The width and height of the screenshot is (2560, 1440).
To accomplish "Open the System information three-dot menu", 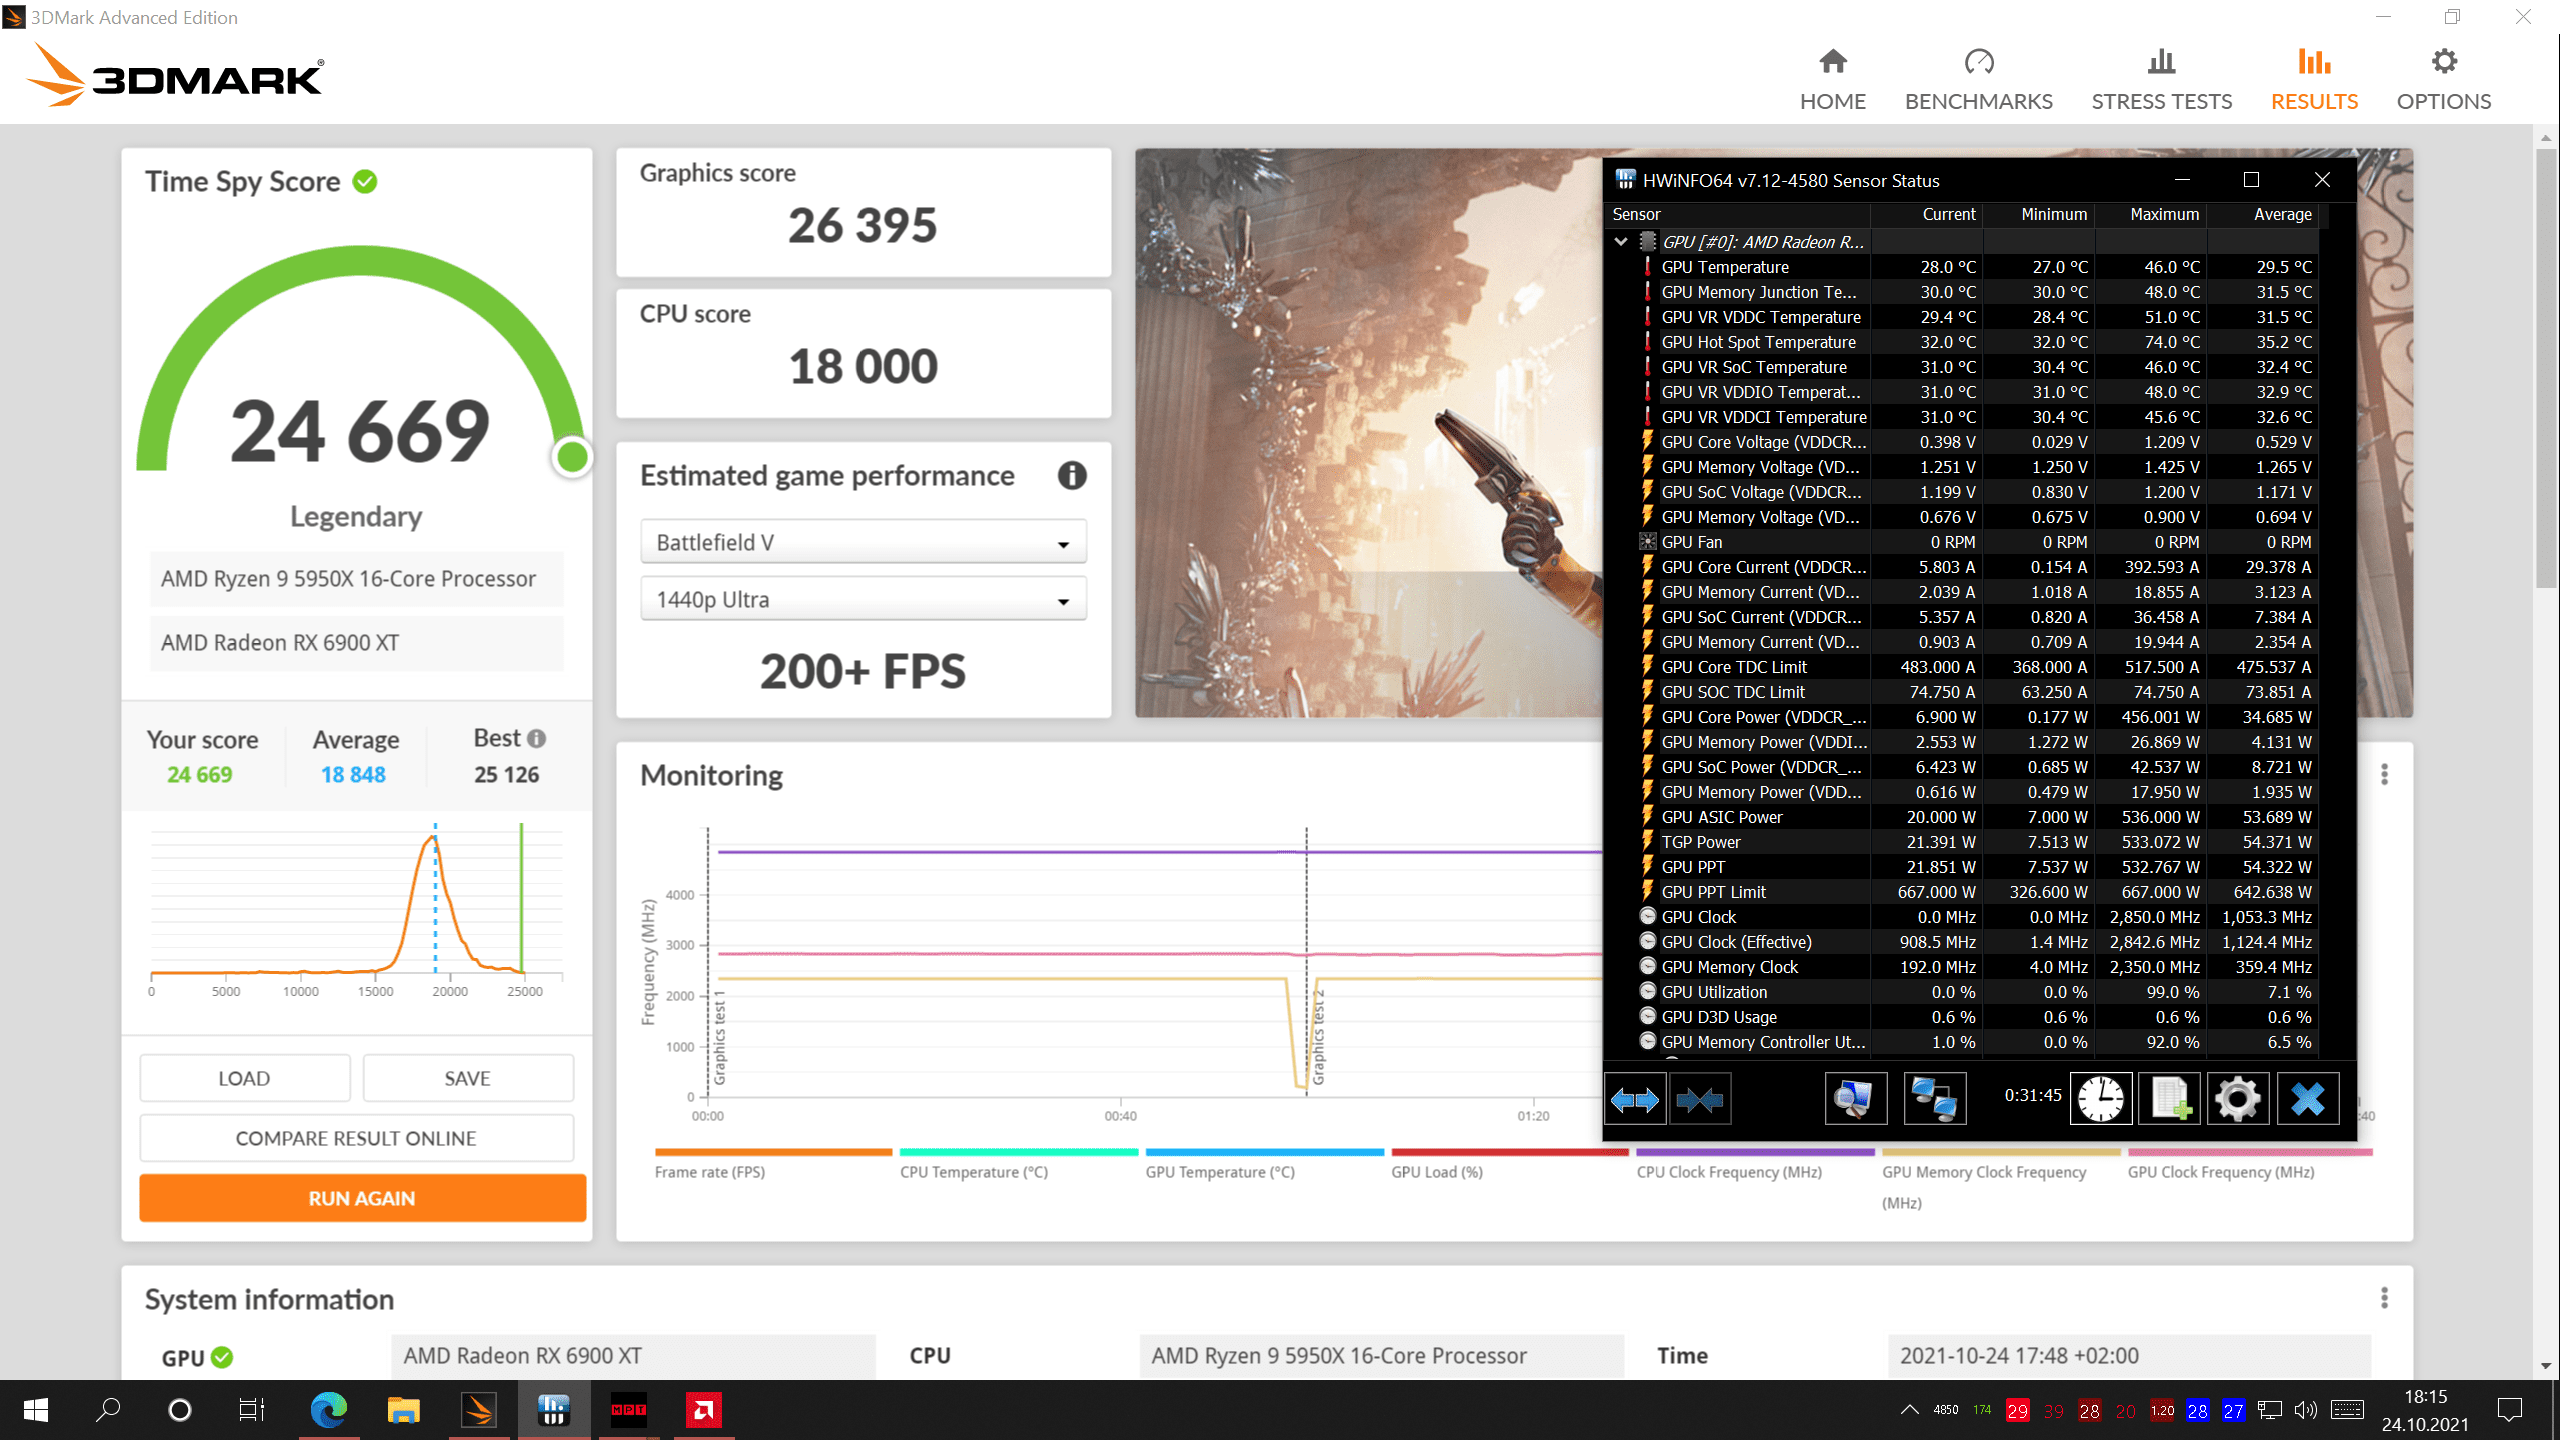I will (x=2384, y=1297).
